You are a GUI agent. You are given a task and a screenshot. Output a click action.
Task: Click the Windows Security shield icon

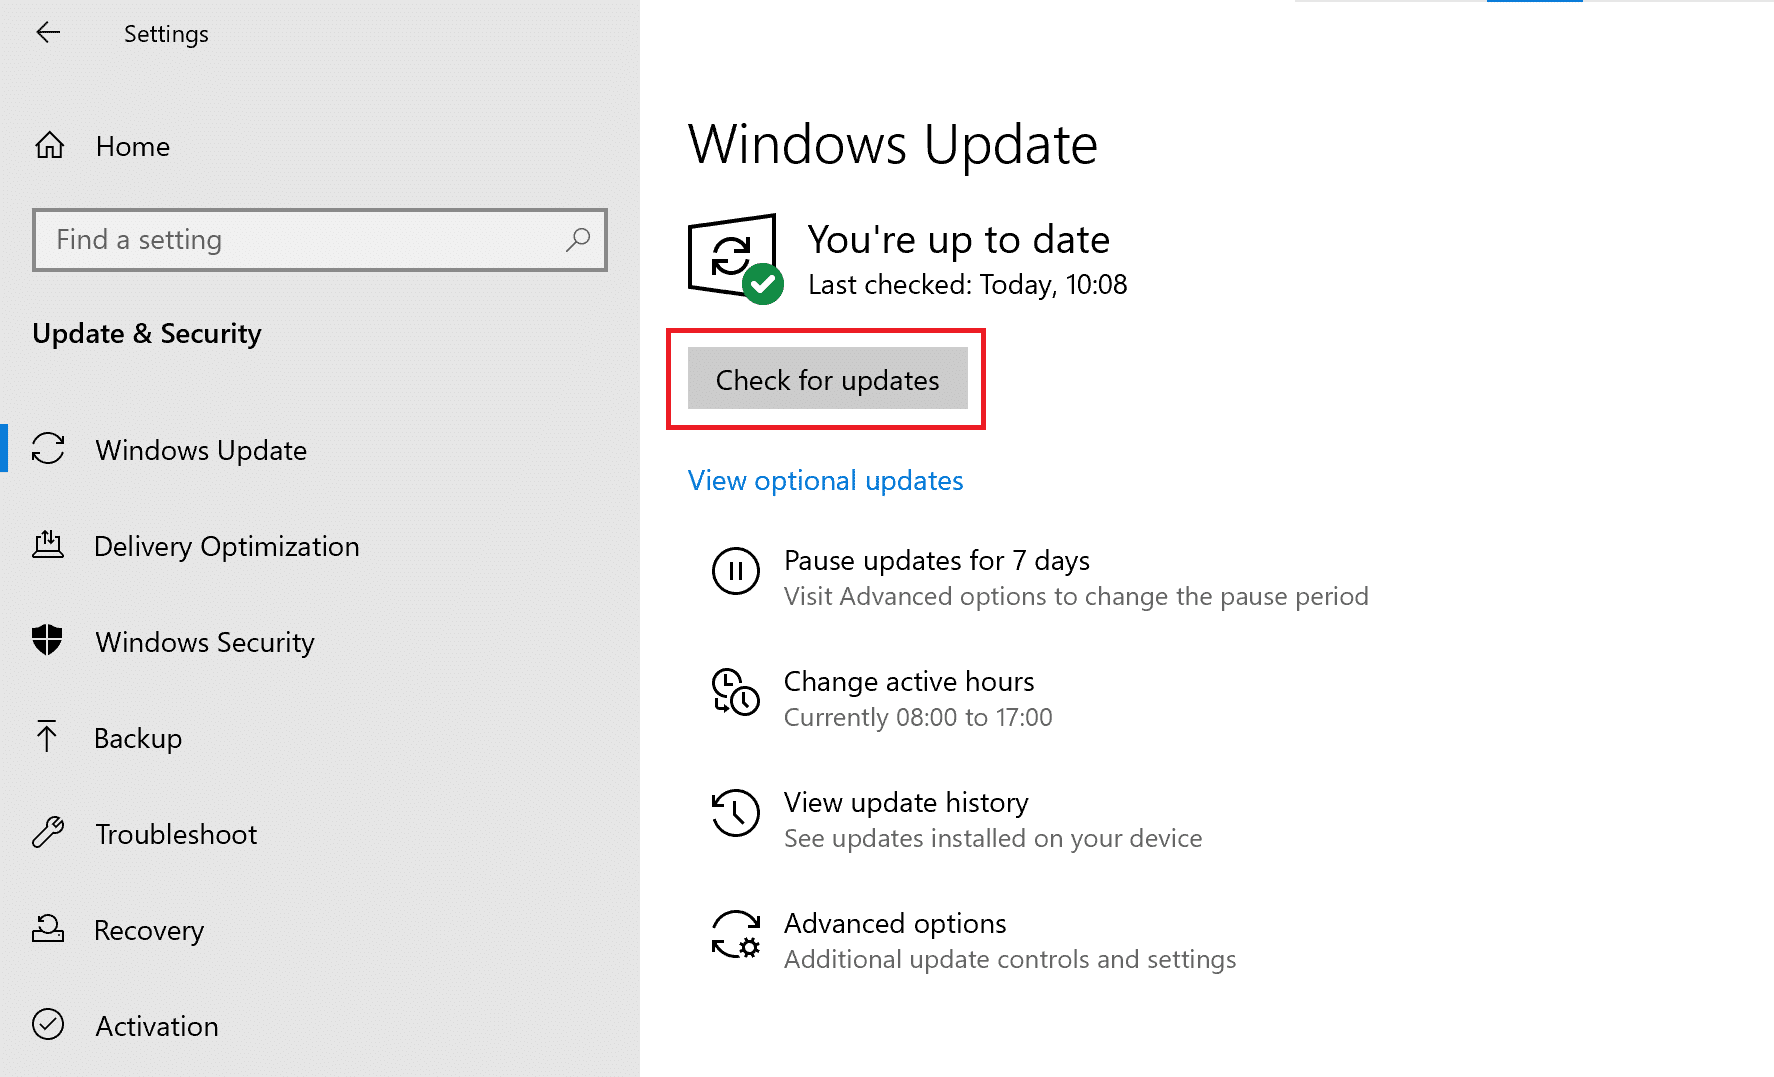pos(48,641)
